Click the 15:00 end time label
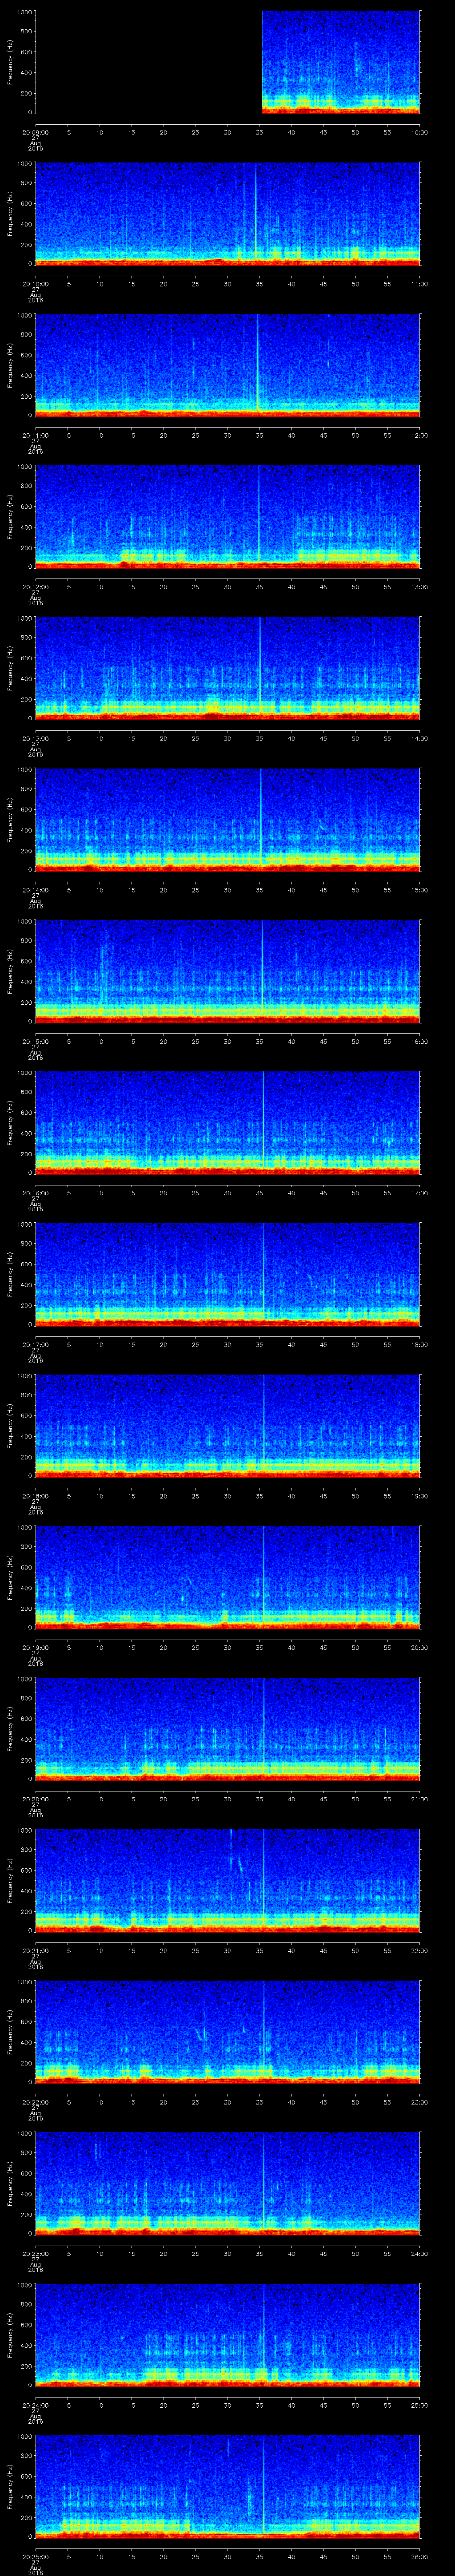The width and height of the screenshot is (455, 2576). (x=419, y=890)
